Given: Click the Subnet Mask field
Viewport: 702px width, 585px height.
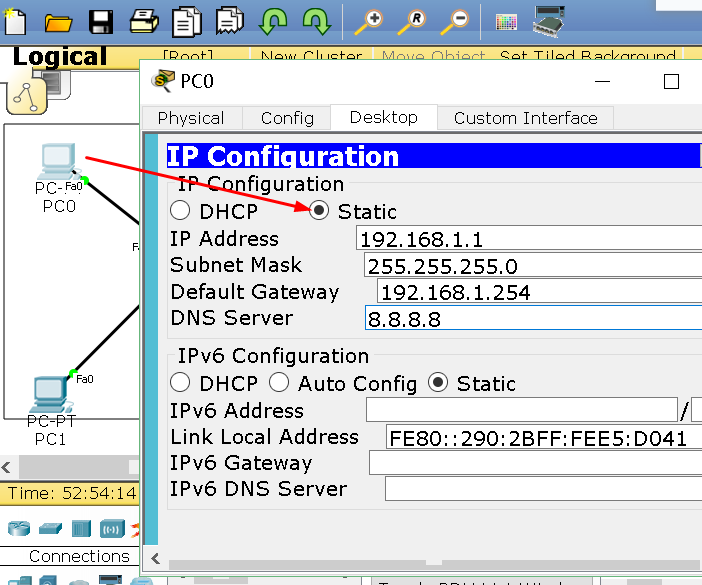Looking at the screenshot, I should click(533, 265).
